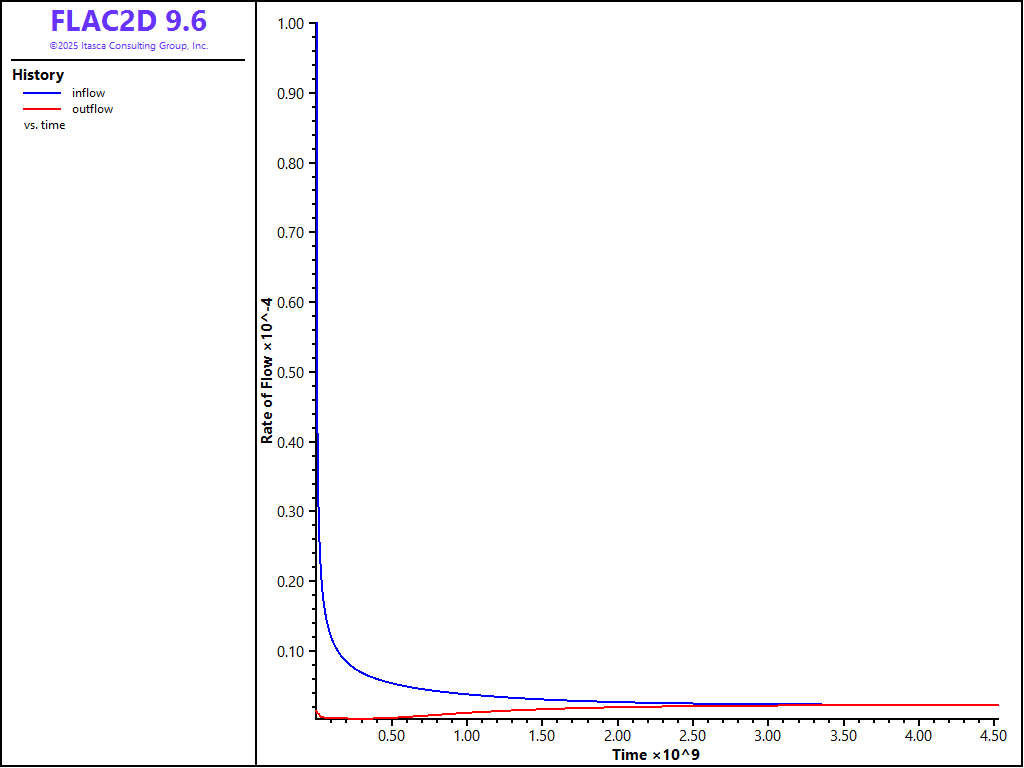This screenshot has height=768, width=1024.
Task: Click the 0.70 vertical axis tick label
Action: 289,233
